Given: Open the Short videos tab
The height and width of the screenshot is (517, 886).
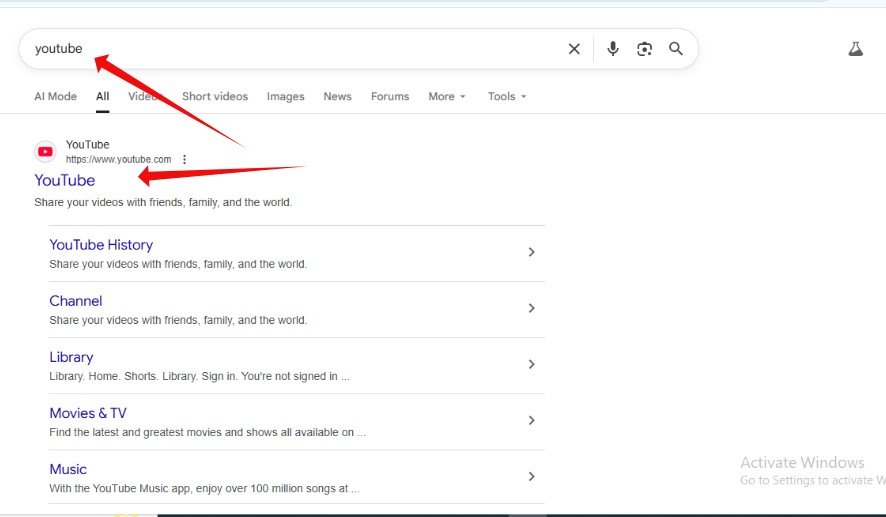Looking at the screenshot, I should (x=215, y=96).
